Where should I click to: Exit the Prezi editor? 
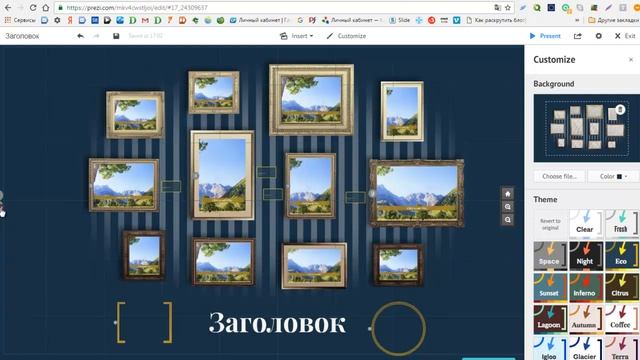coord(625,36)
